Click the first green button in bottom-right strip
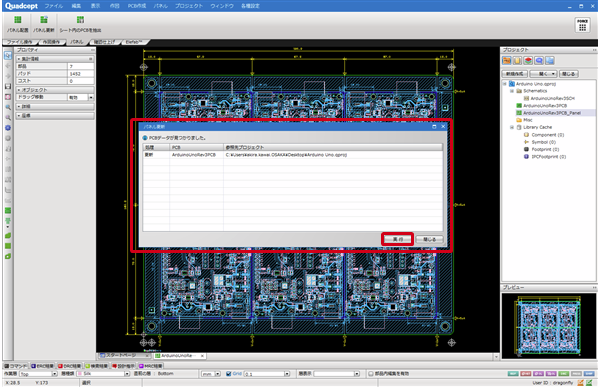 coord(513,374)
